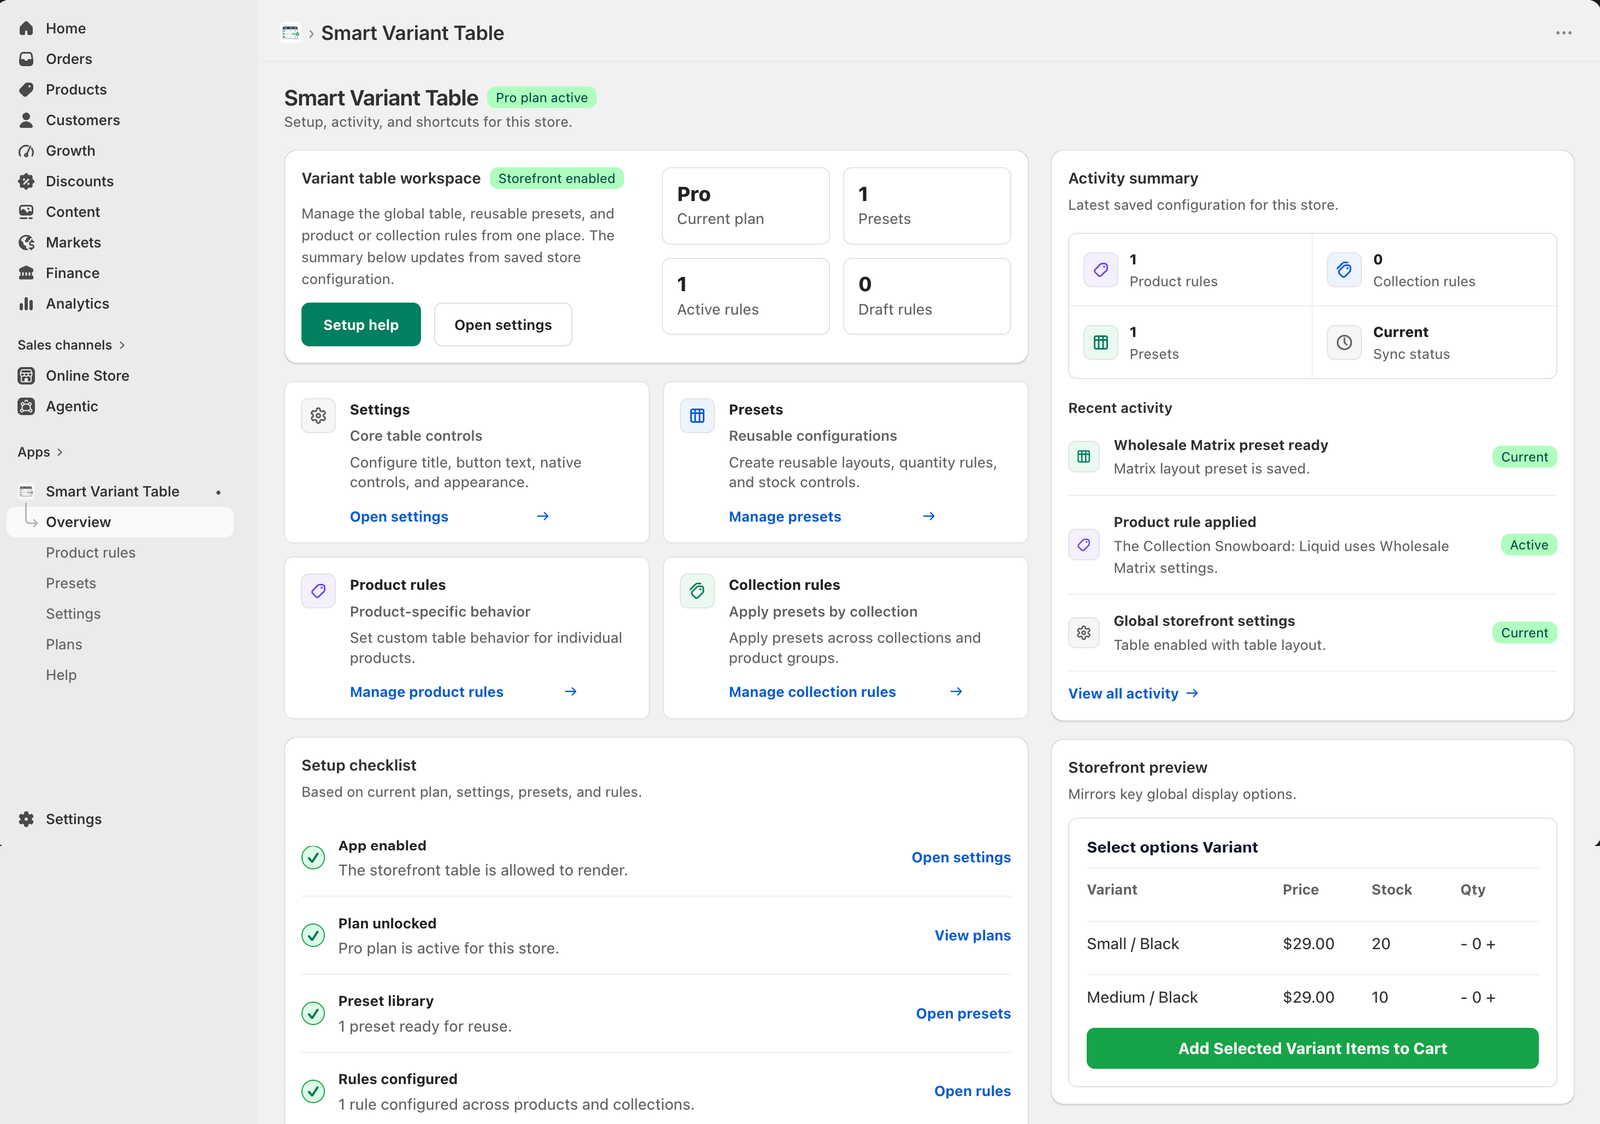The width and height of the screenshot is (1600, 1124).
Task: Expand the Apps section chevron
Action: click(x=60, y=452)
